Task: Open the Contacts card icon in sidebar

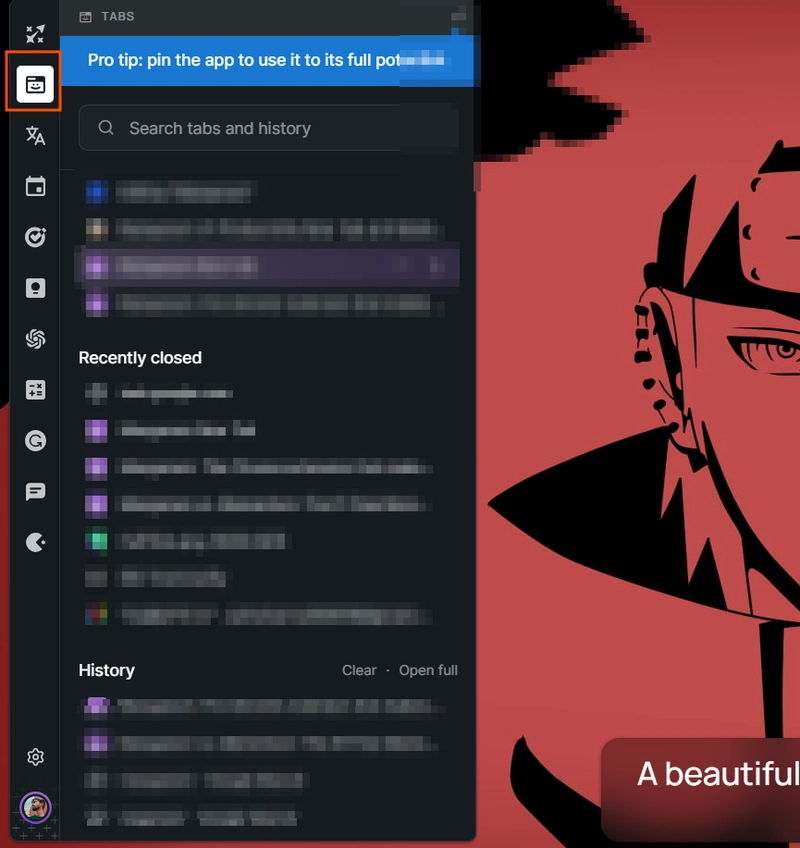Action: point(35,288)
